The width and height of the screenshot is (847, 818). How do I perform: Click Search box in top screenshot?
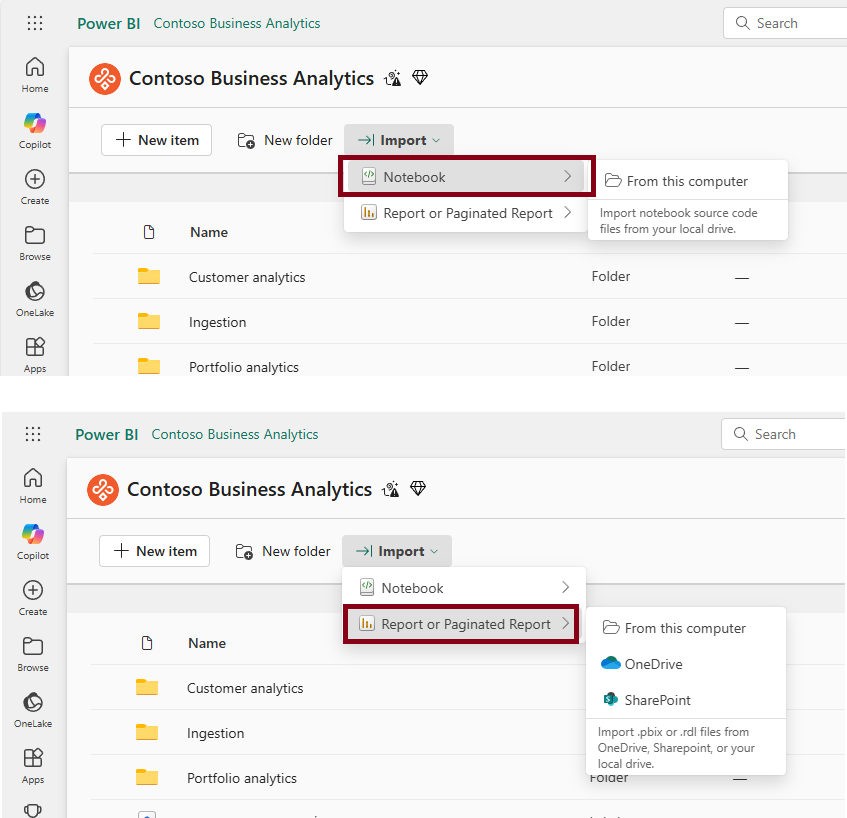point(785,23)
